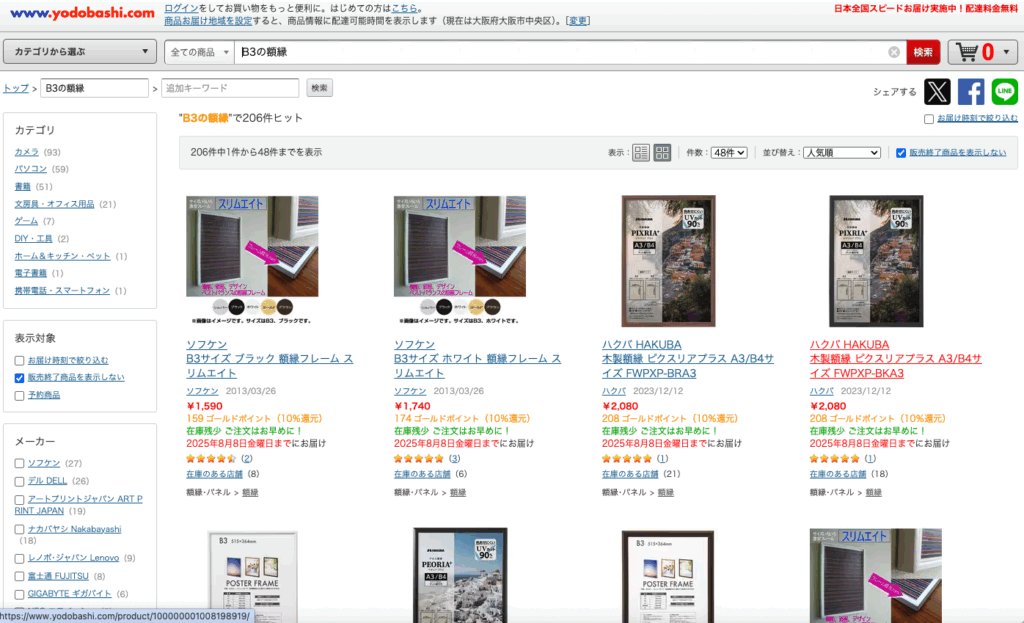The height and width of the screenshot is (623, 1024).
Task: Click the 追加キーワード input field
Action: coord(230,88)
